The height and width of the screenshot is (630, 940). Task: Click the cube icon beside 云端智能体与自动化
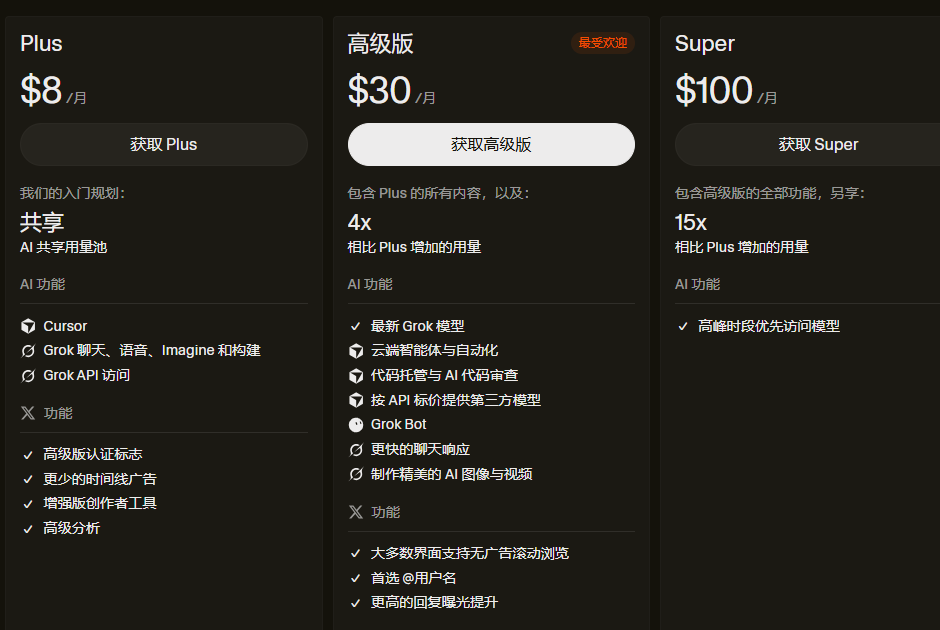pos(356,351)
